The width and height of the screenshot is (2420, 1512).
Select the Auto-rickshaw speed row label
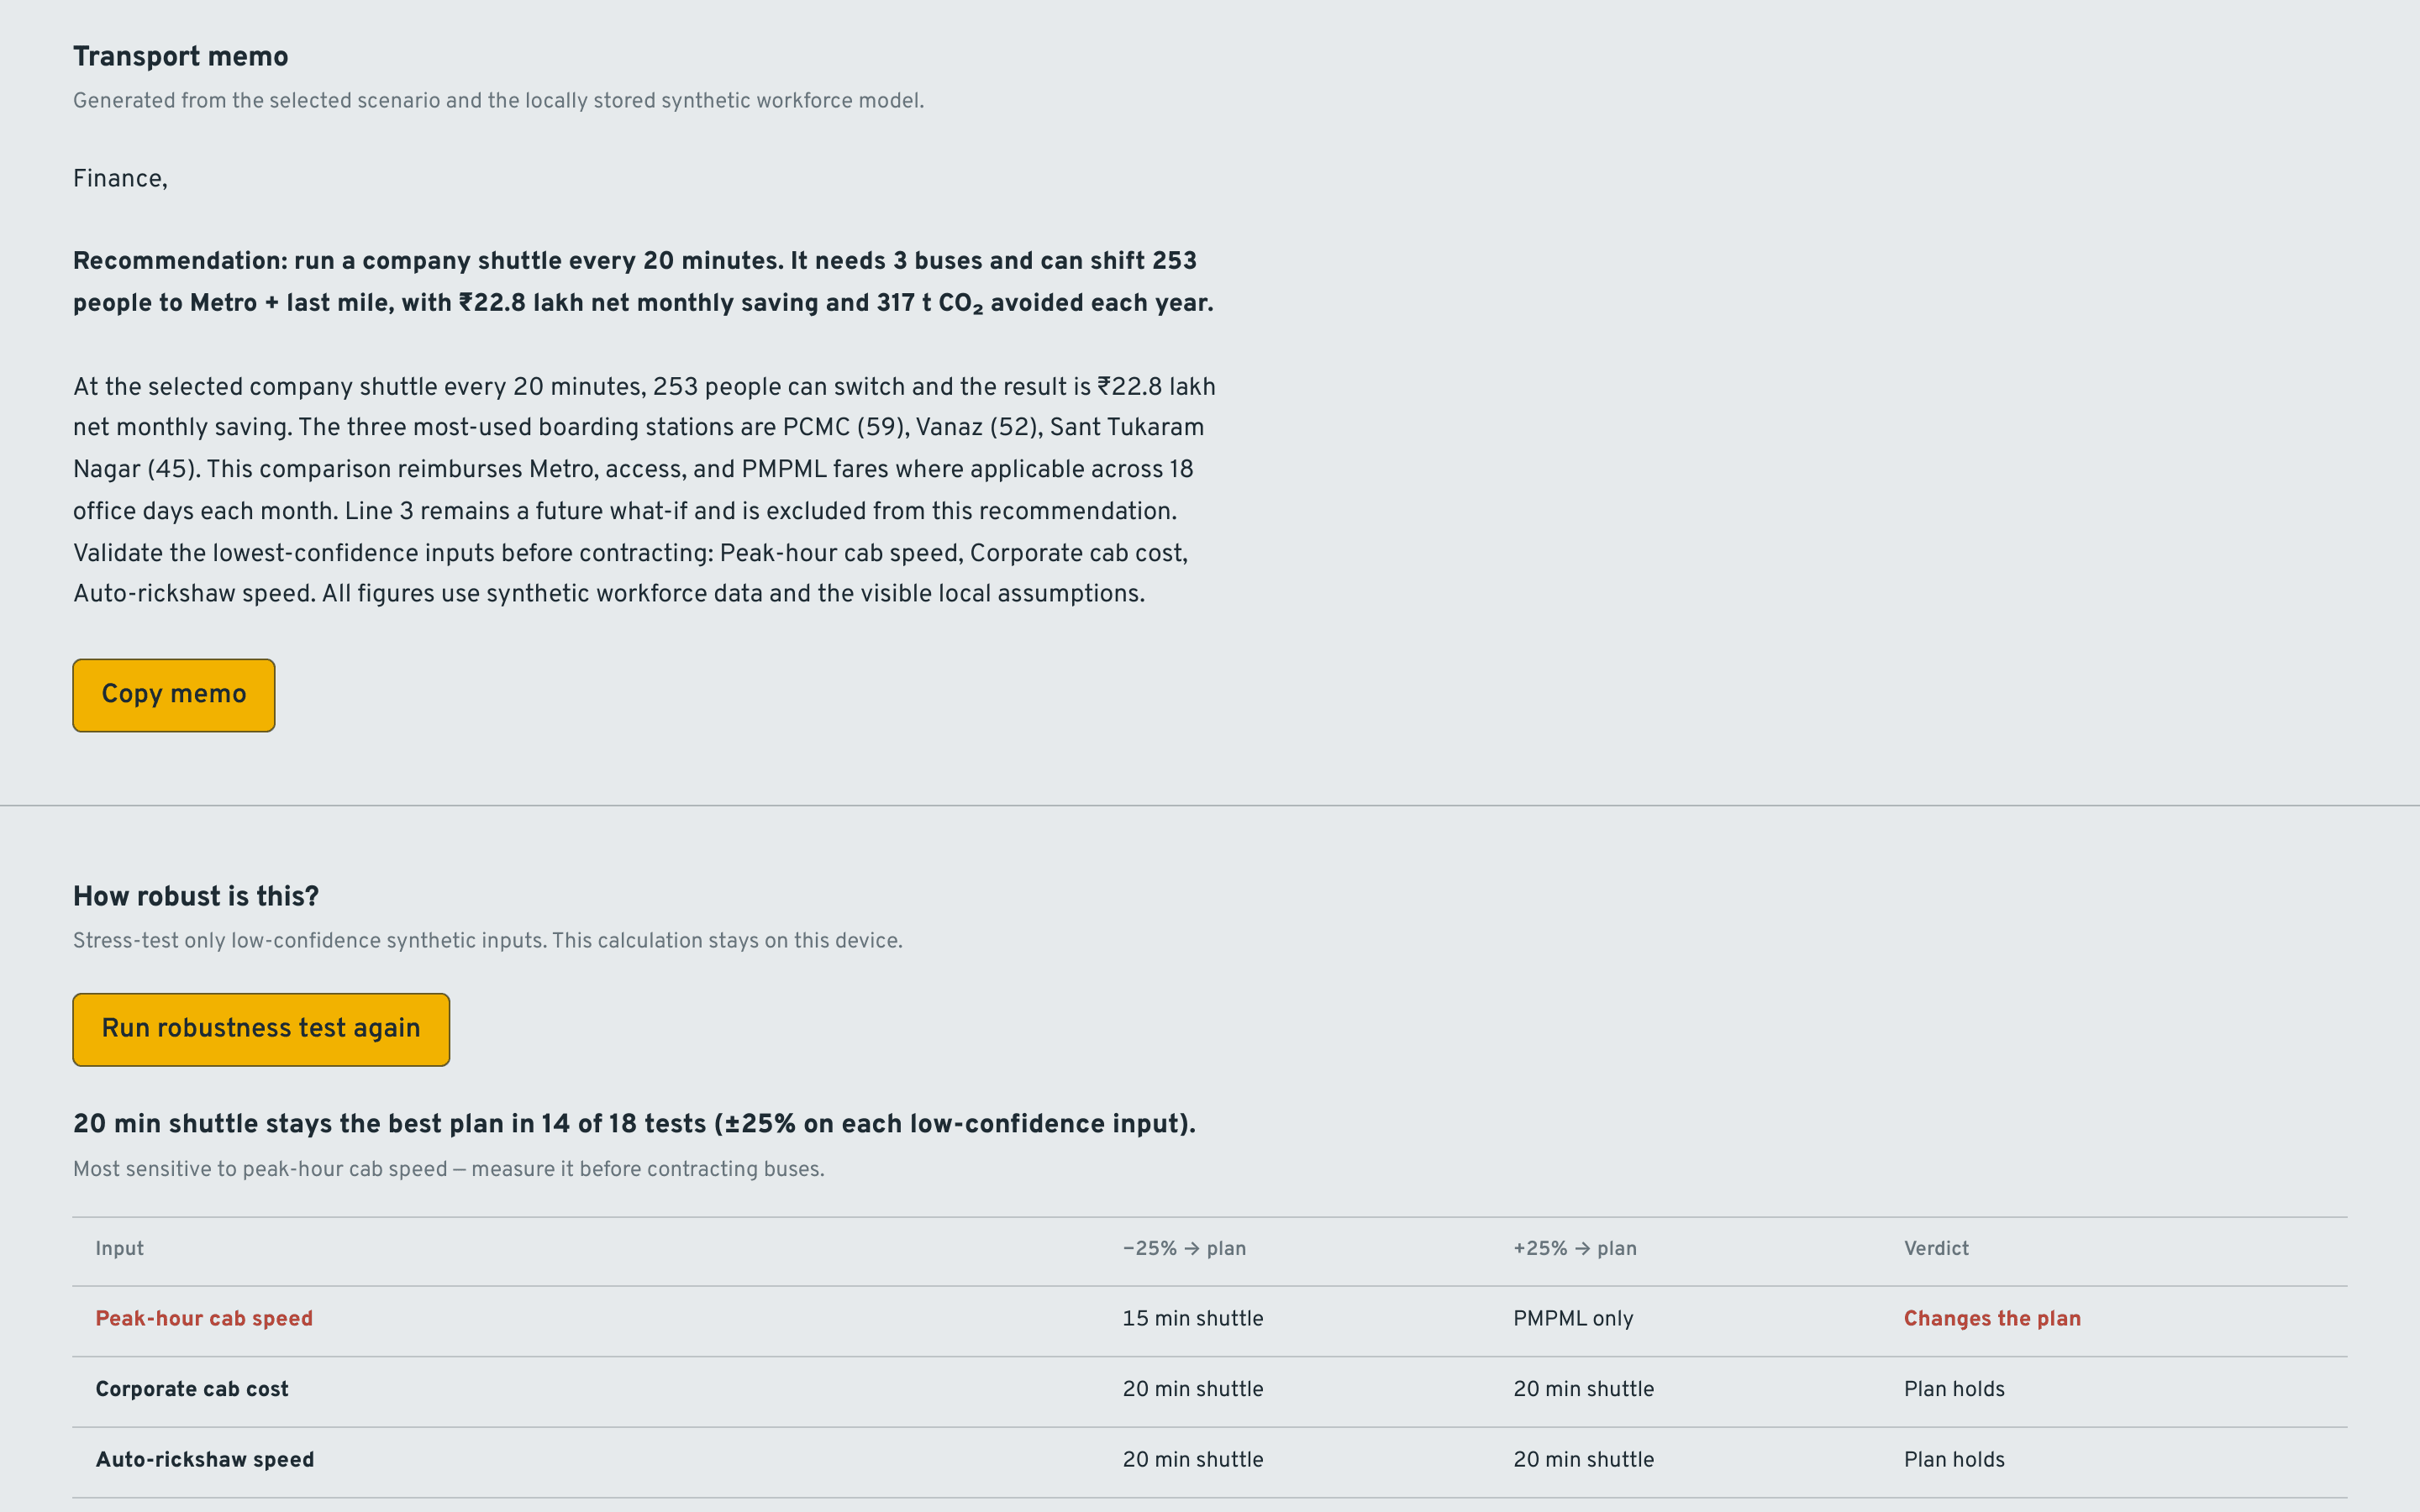coord(205,1460)
